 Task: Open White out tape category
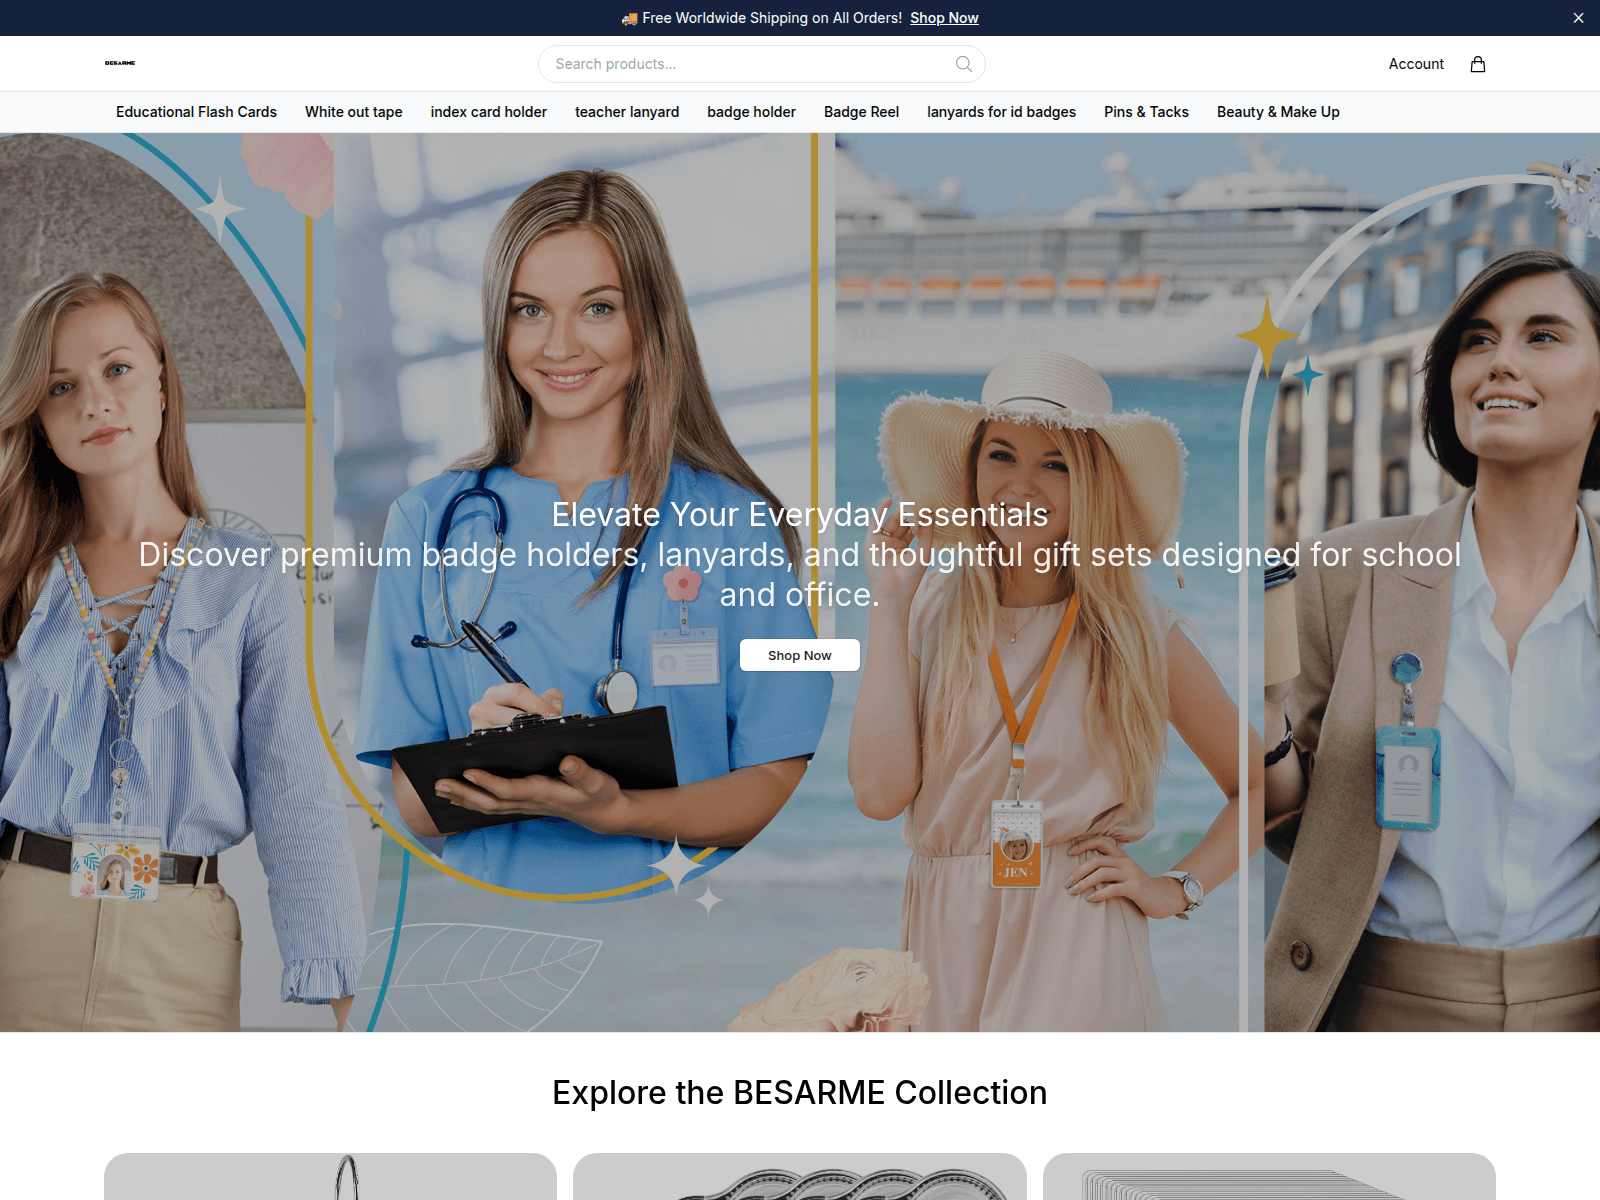pos(354,112)
